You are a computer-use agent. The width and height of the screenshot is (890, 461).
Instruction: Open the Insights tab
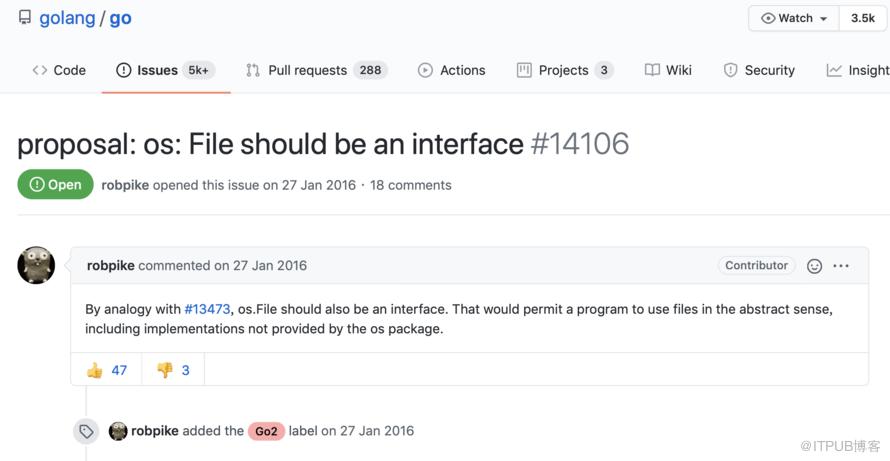[x=858, y=70]
